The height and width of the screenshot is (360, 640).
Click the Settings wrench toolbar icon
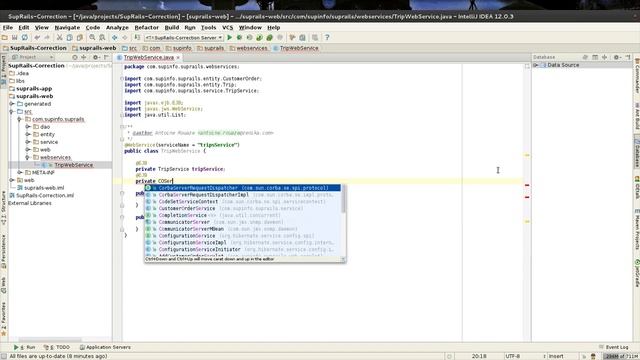pos(292,38)
